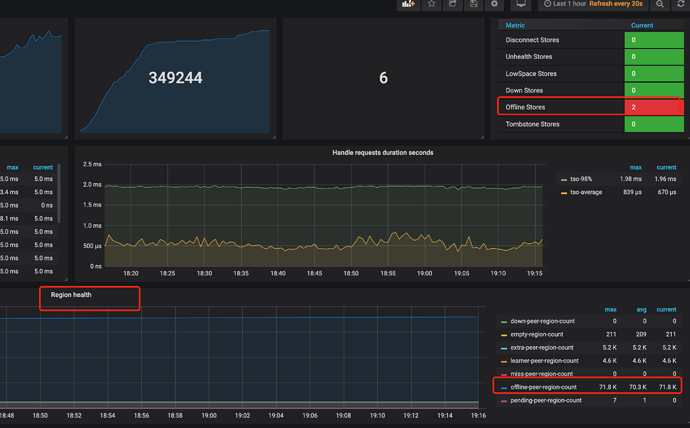Image resolution: width=690 pixels, height=428 pixels.
Task: Sort Region health legend by avg
Action: (639, 309)
